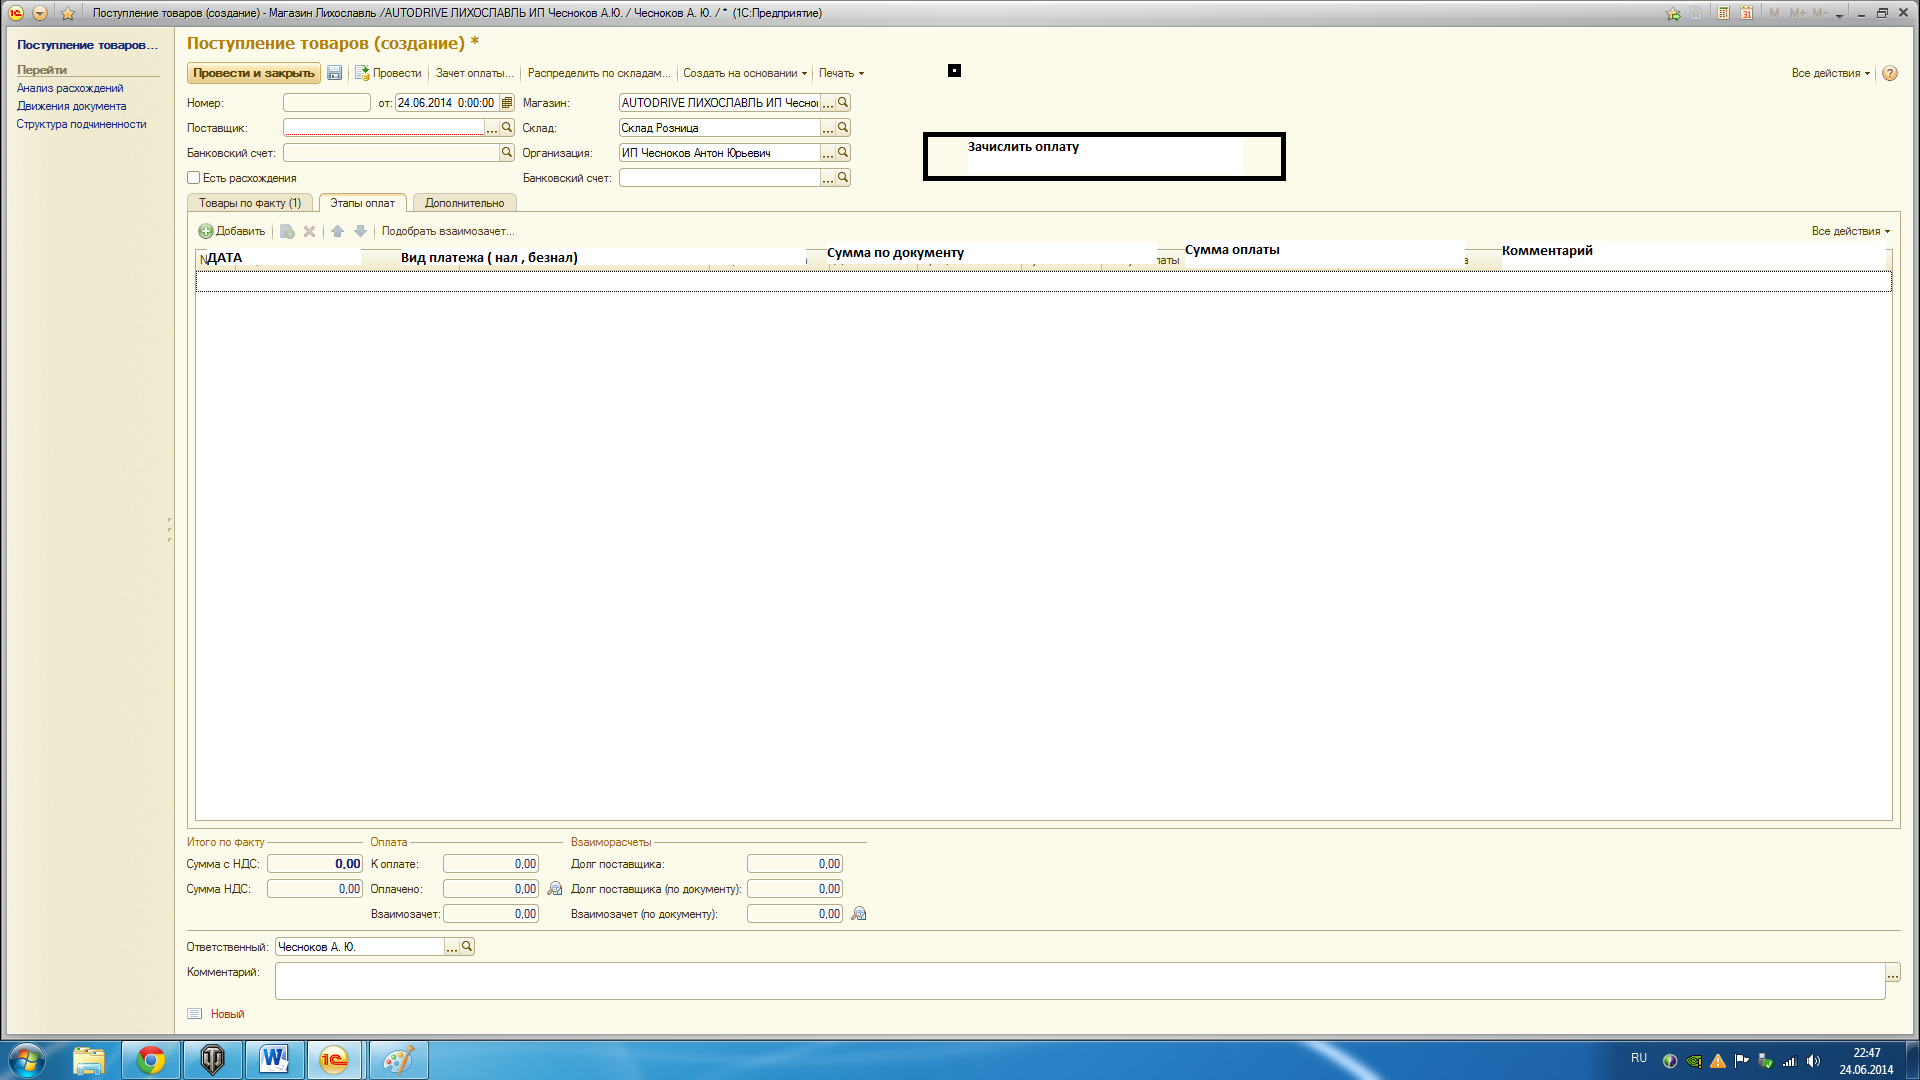This screenshot has width=1920, height=1080.
Task: Expand top Все действия menu
Action: click(x=1830, y=73)
